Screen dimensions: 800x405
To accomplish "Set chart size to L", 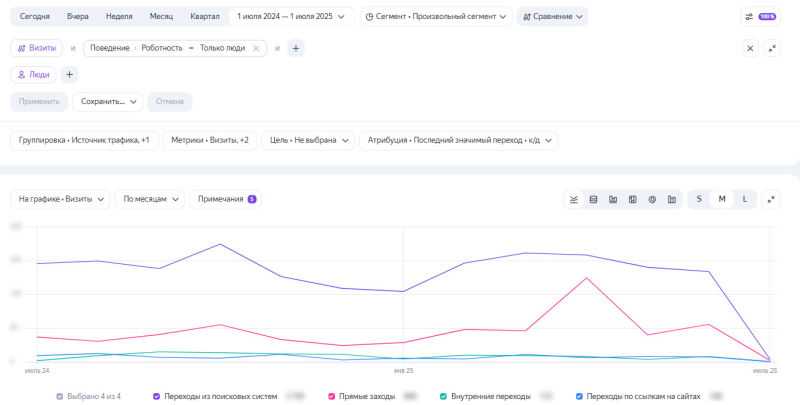I will [x=744, y=199].
